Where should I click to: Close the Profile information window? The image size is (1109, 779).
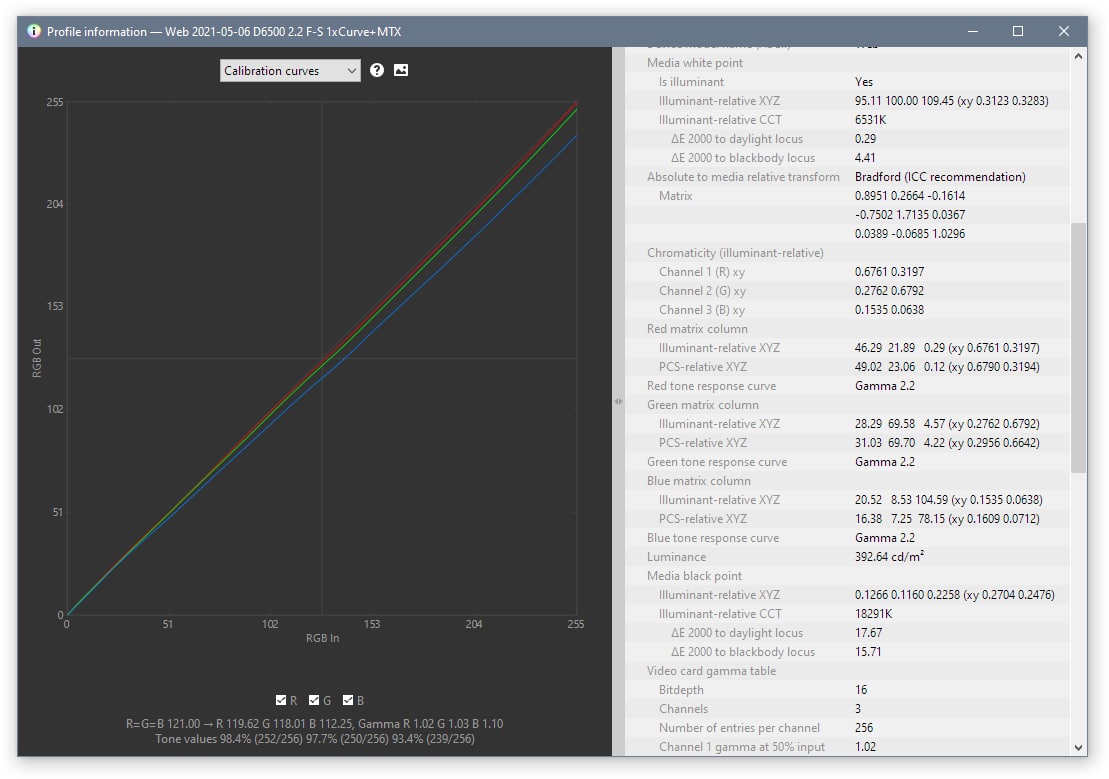click(x=1063, y=31)
